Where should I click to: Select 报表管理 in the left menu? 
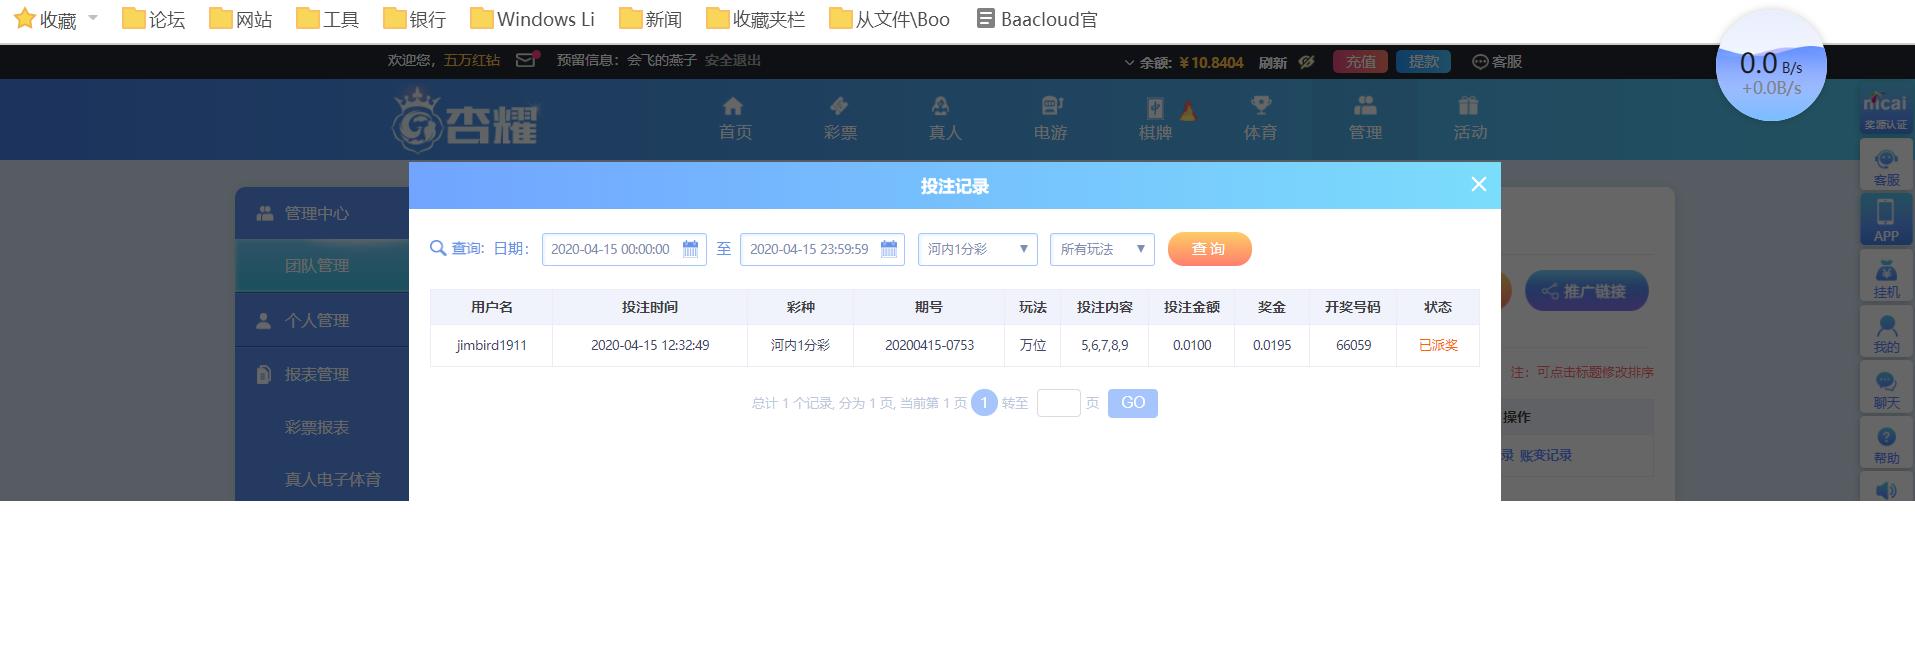coord(322,374)
